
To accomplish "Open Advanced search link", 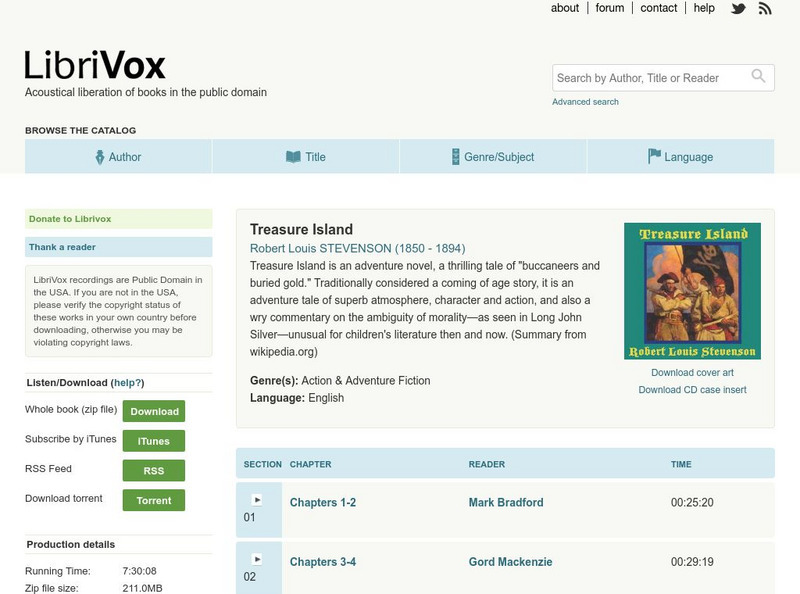I will pyautogui.click(x=585, y=102).
